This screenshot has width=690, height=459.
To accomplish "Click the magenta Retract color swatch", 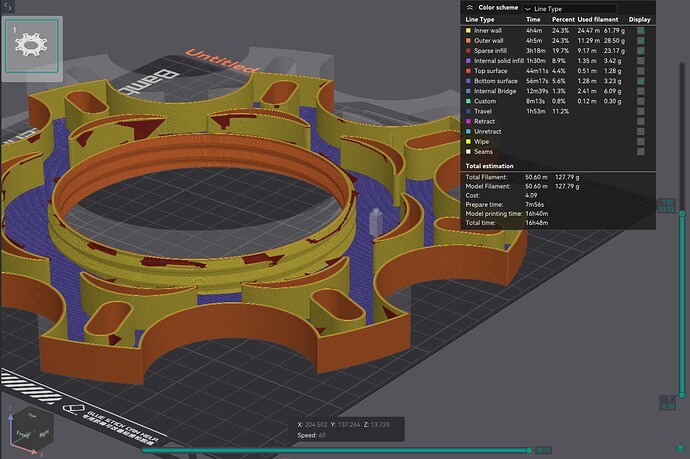I will click(x=468, y=121).
